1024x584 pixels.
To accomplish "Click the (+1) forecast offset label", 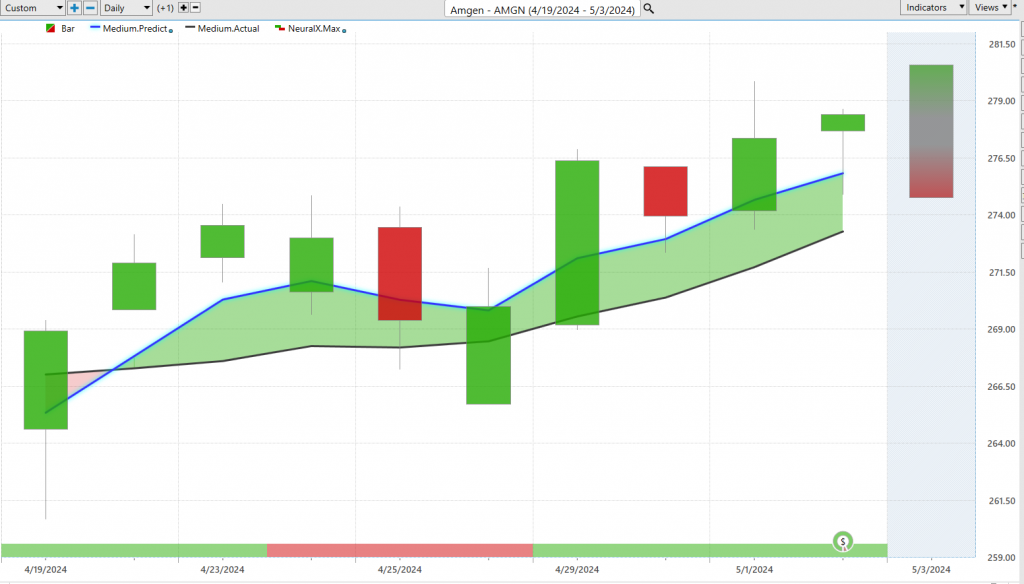I will [x=165, y=8].
